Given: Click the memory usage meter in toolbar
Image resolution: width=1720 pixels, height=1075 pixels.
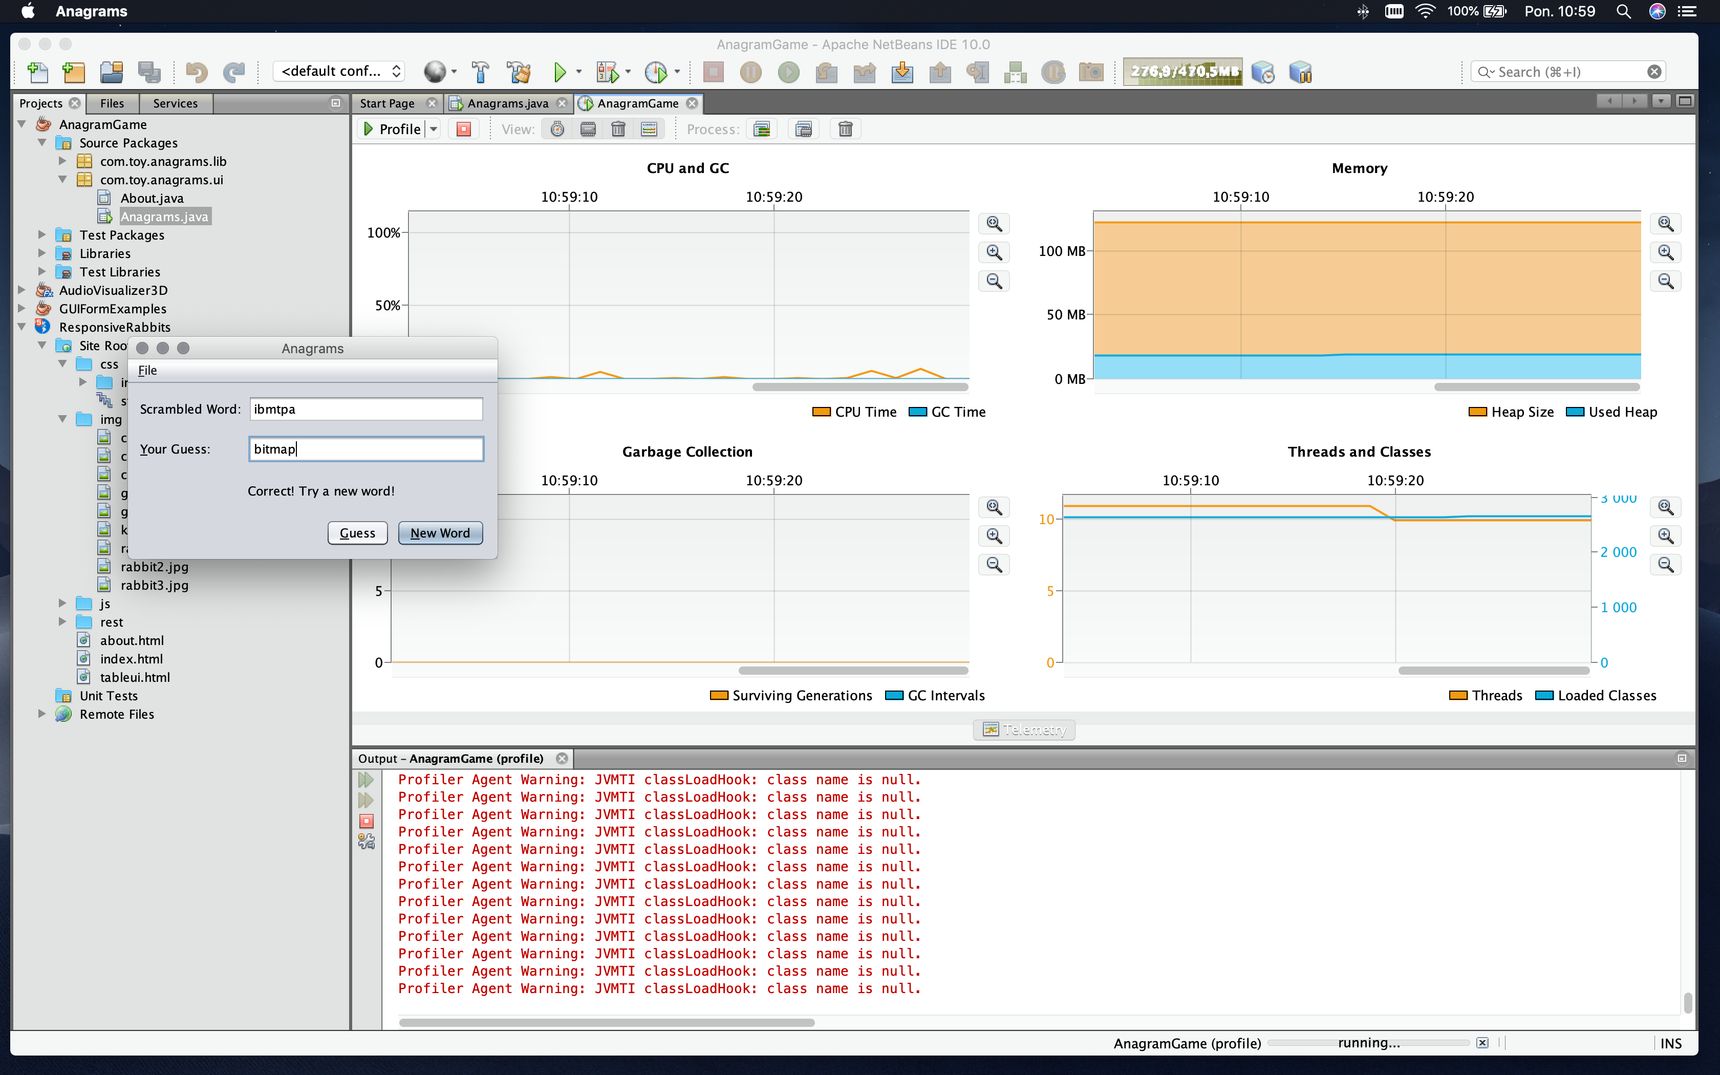Looking at the screenshot, I should coord(1182,72).
